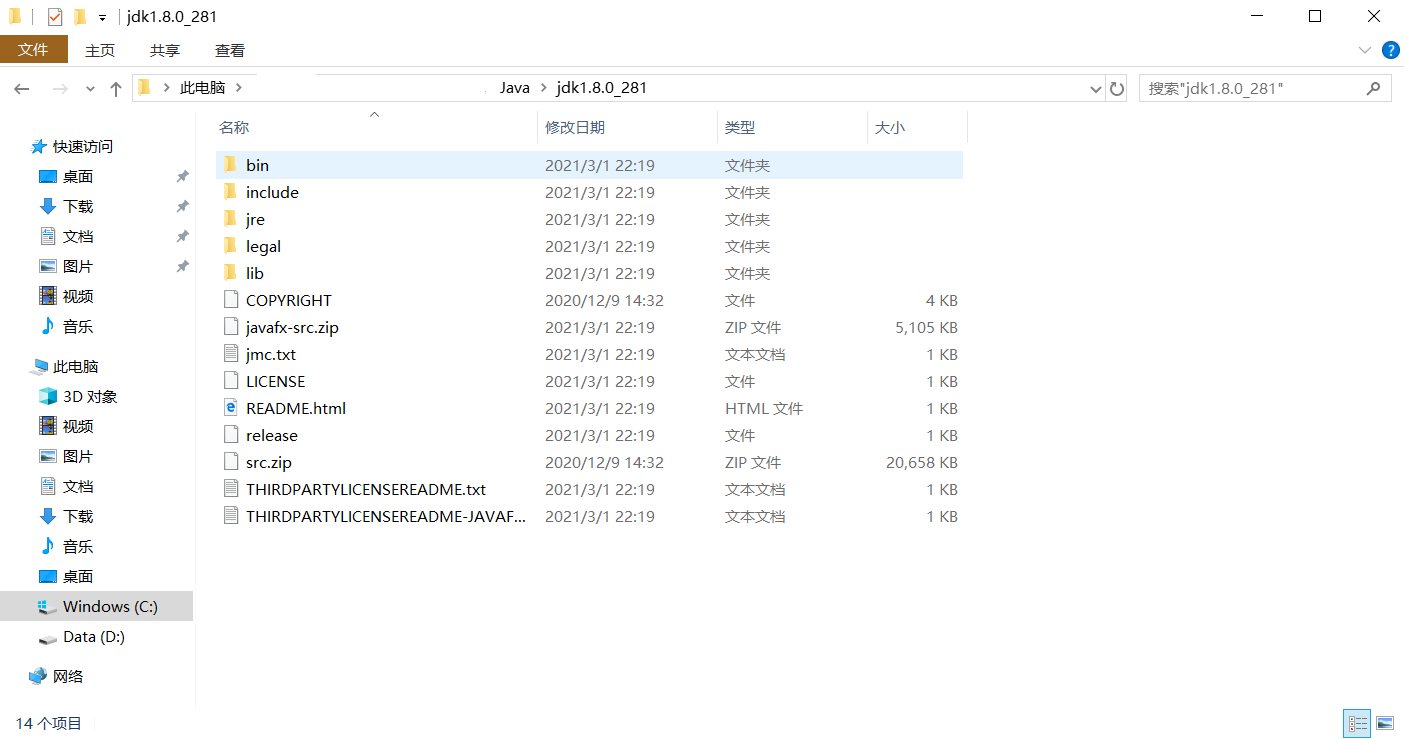Select the pinned 文档 under Quick Access
The height and width of the screenshot is (739, 1405).
tap(77, 237)
